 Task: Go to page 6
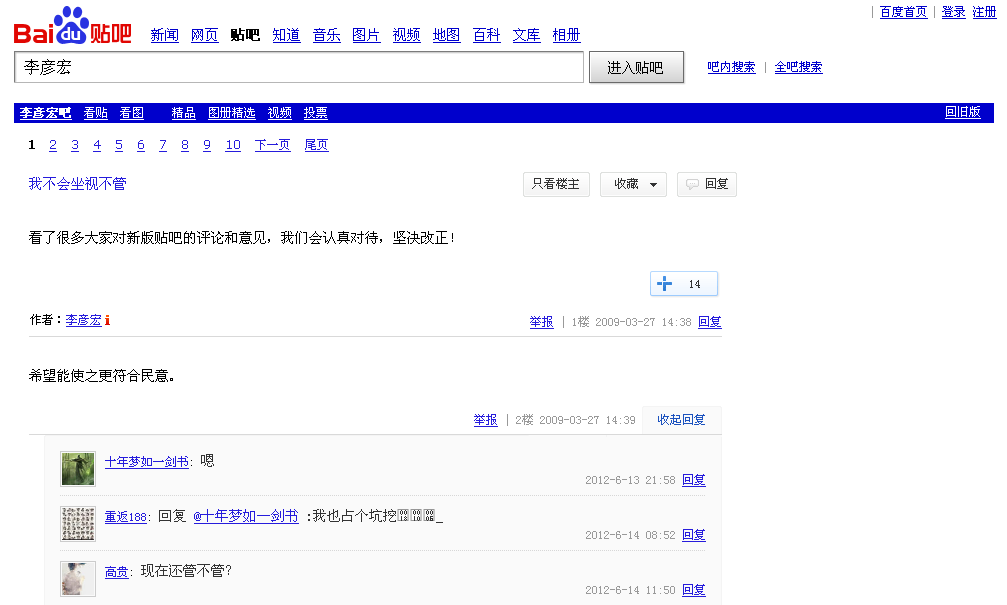[141, 145]
